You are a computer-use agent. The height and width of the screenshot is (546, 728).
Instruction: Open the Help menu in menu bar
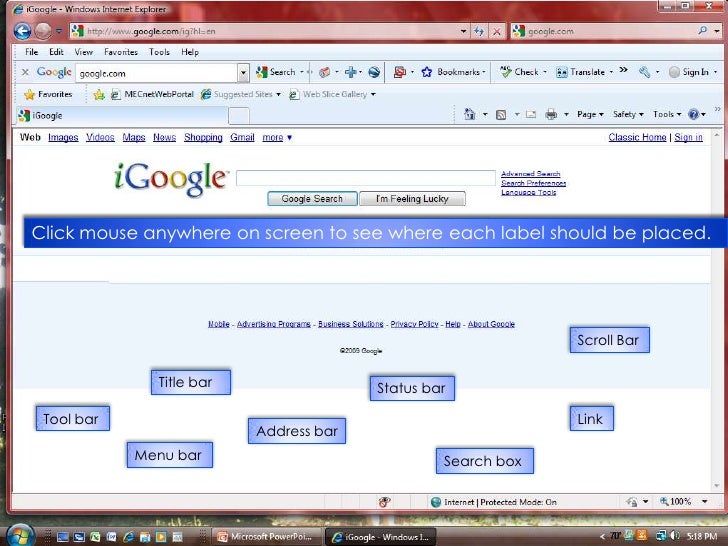[x=190, y=52]
